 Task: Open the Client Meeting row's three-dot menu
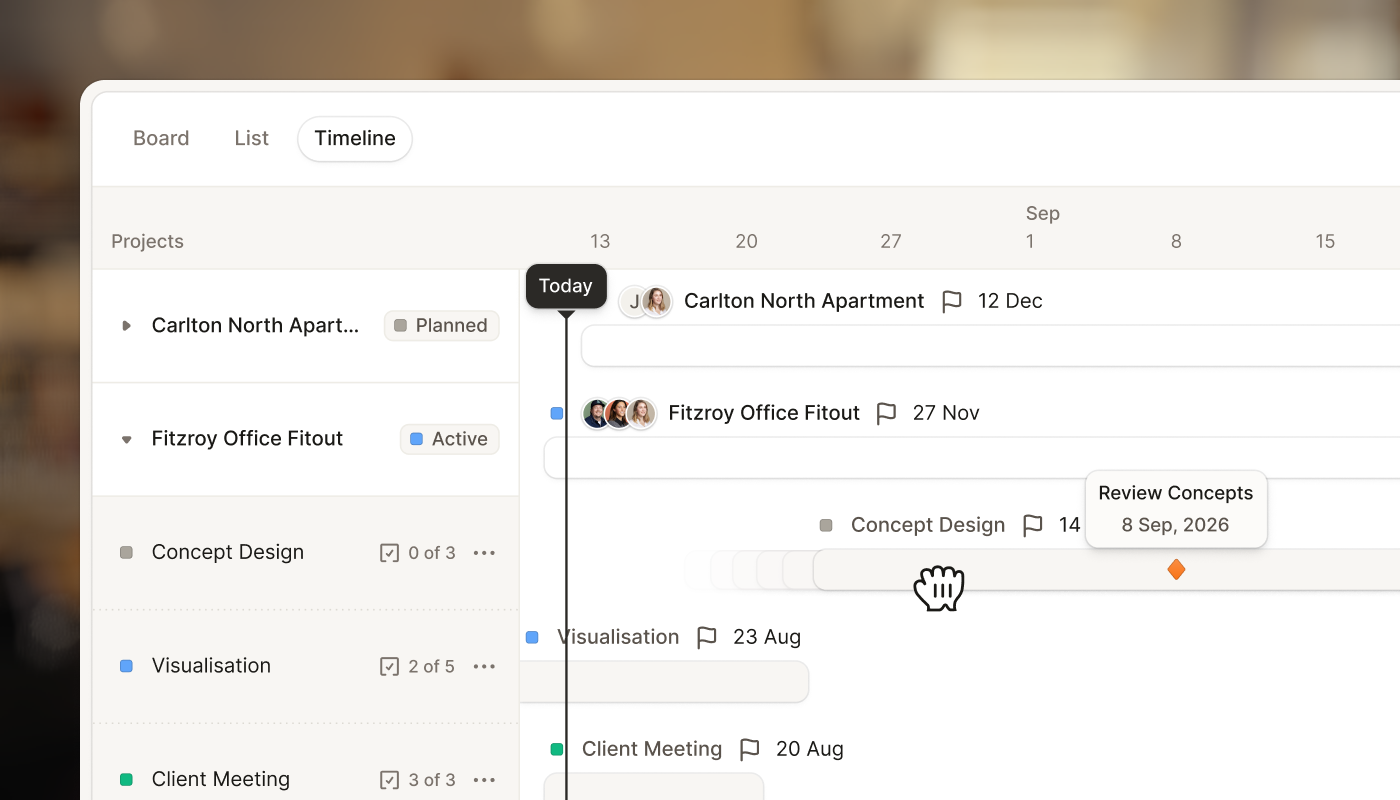[485, 779]
